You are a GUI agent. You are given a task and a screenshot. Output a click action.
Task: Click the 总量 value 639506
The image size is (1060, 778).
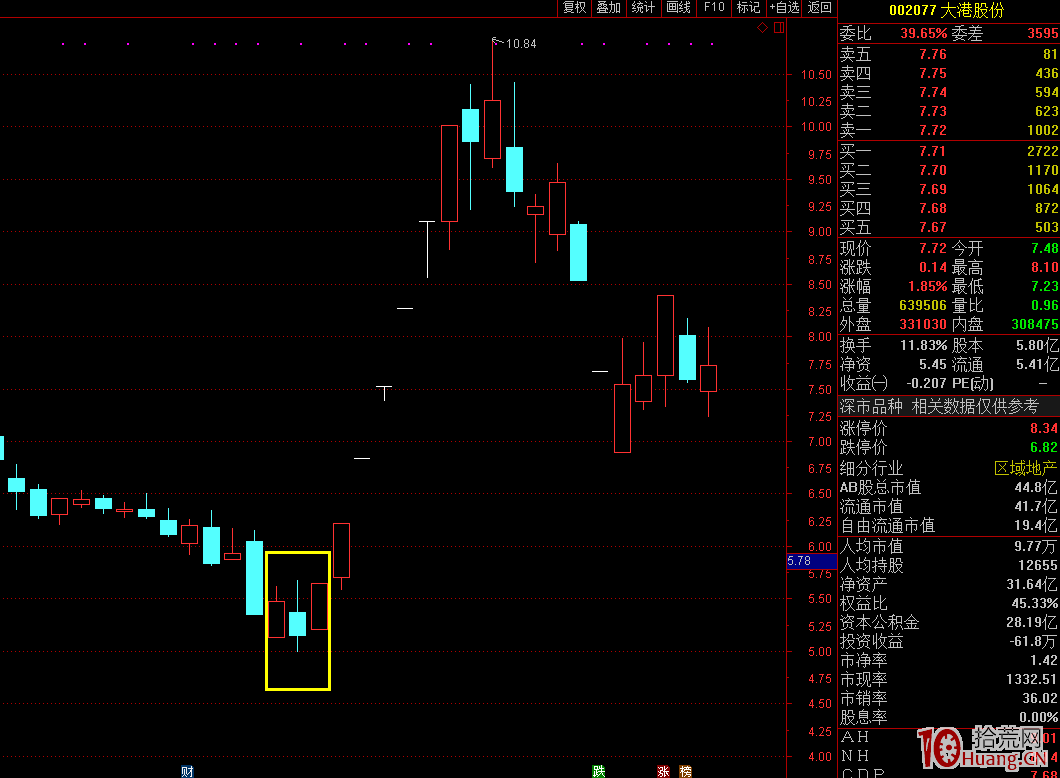(x=923, y=305)
